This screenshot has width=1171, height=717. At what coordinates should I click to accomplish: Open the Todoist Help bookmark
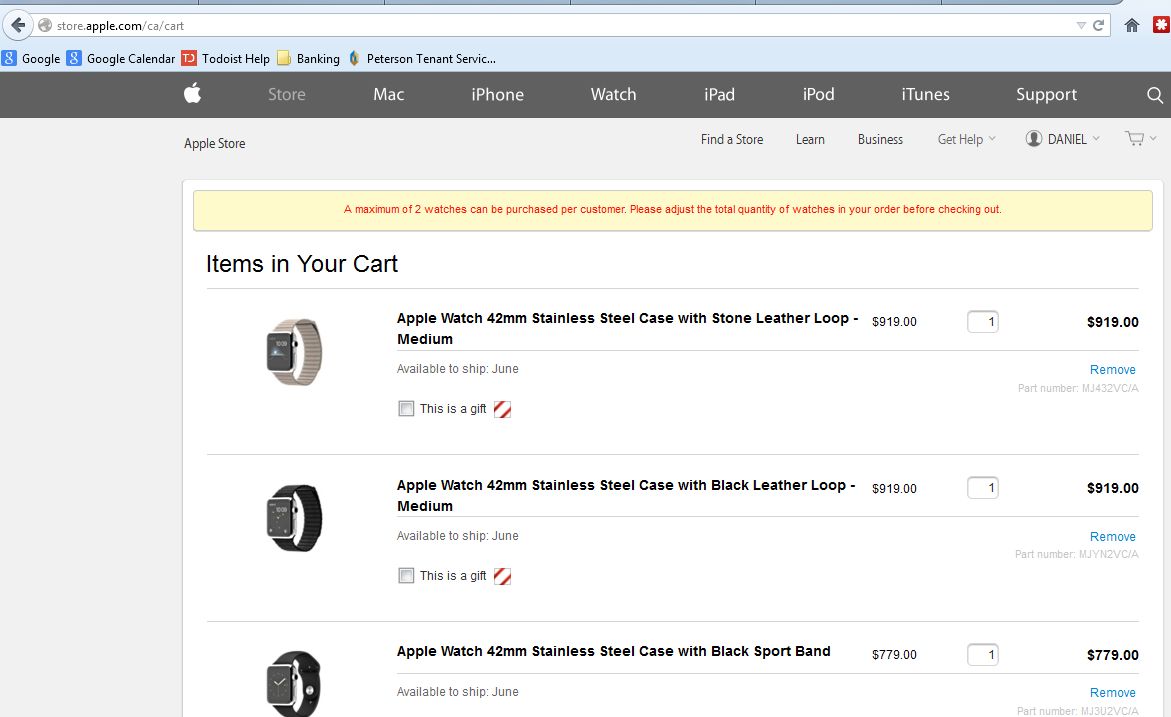pos(226,58)
